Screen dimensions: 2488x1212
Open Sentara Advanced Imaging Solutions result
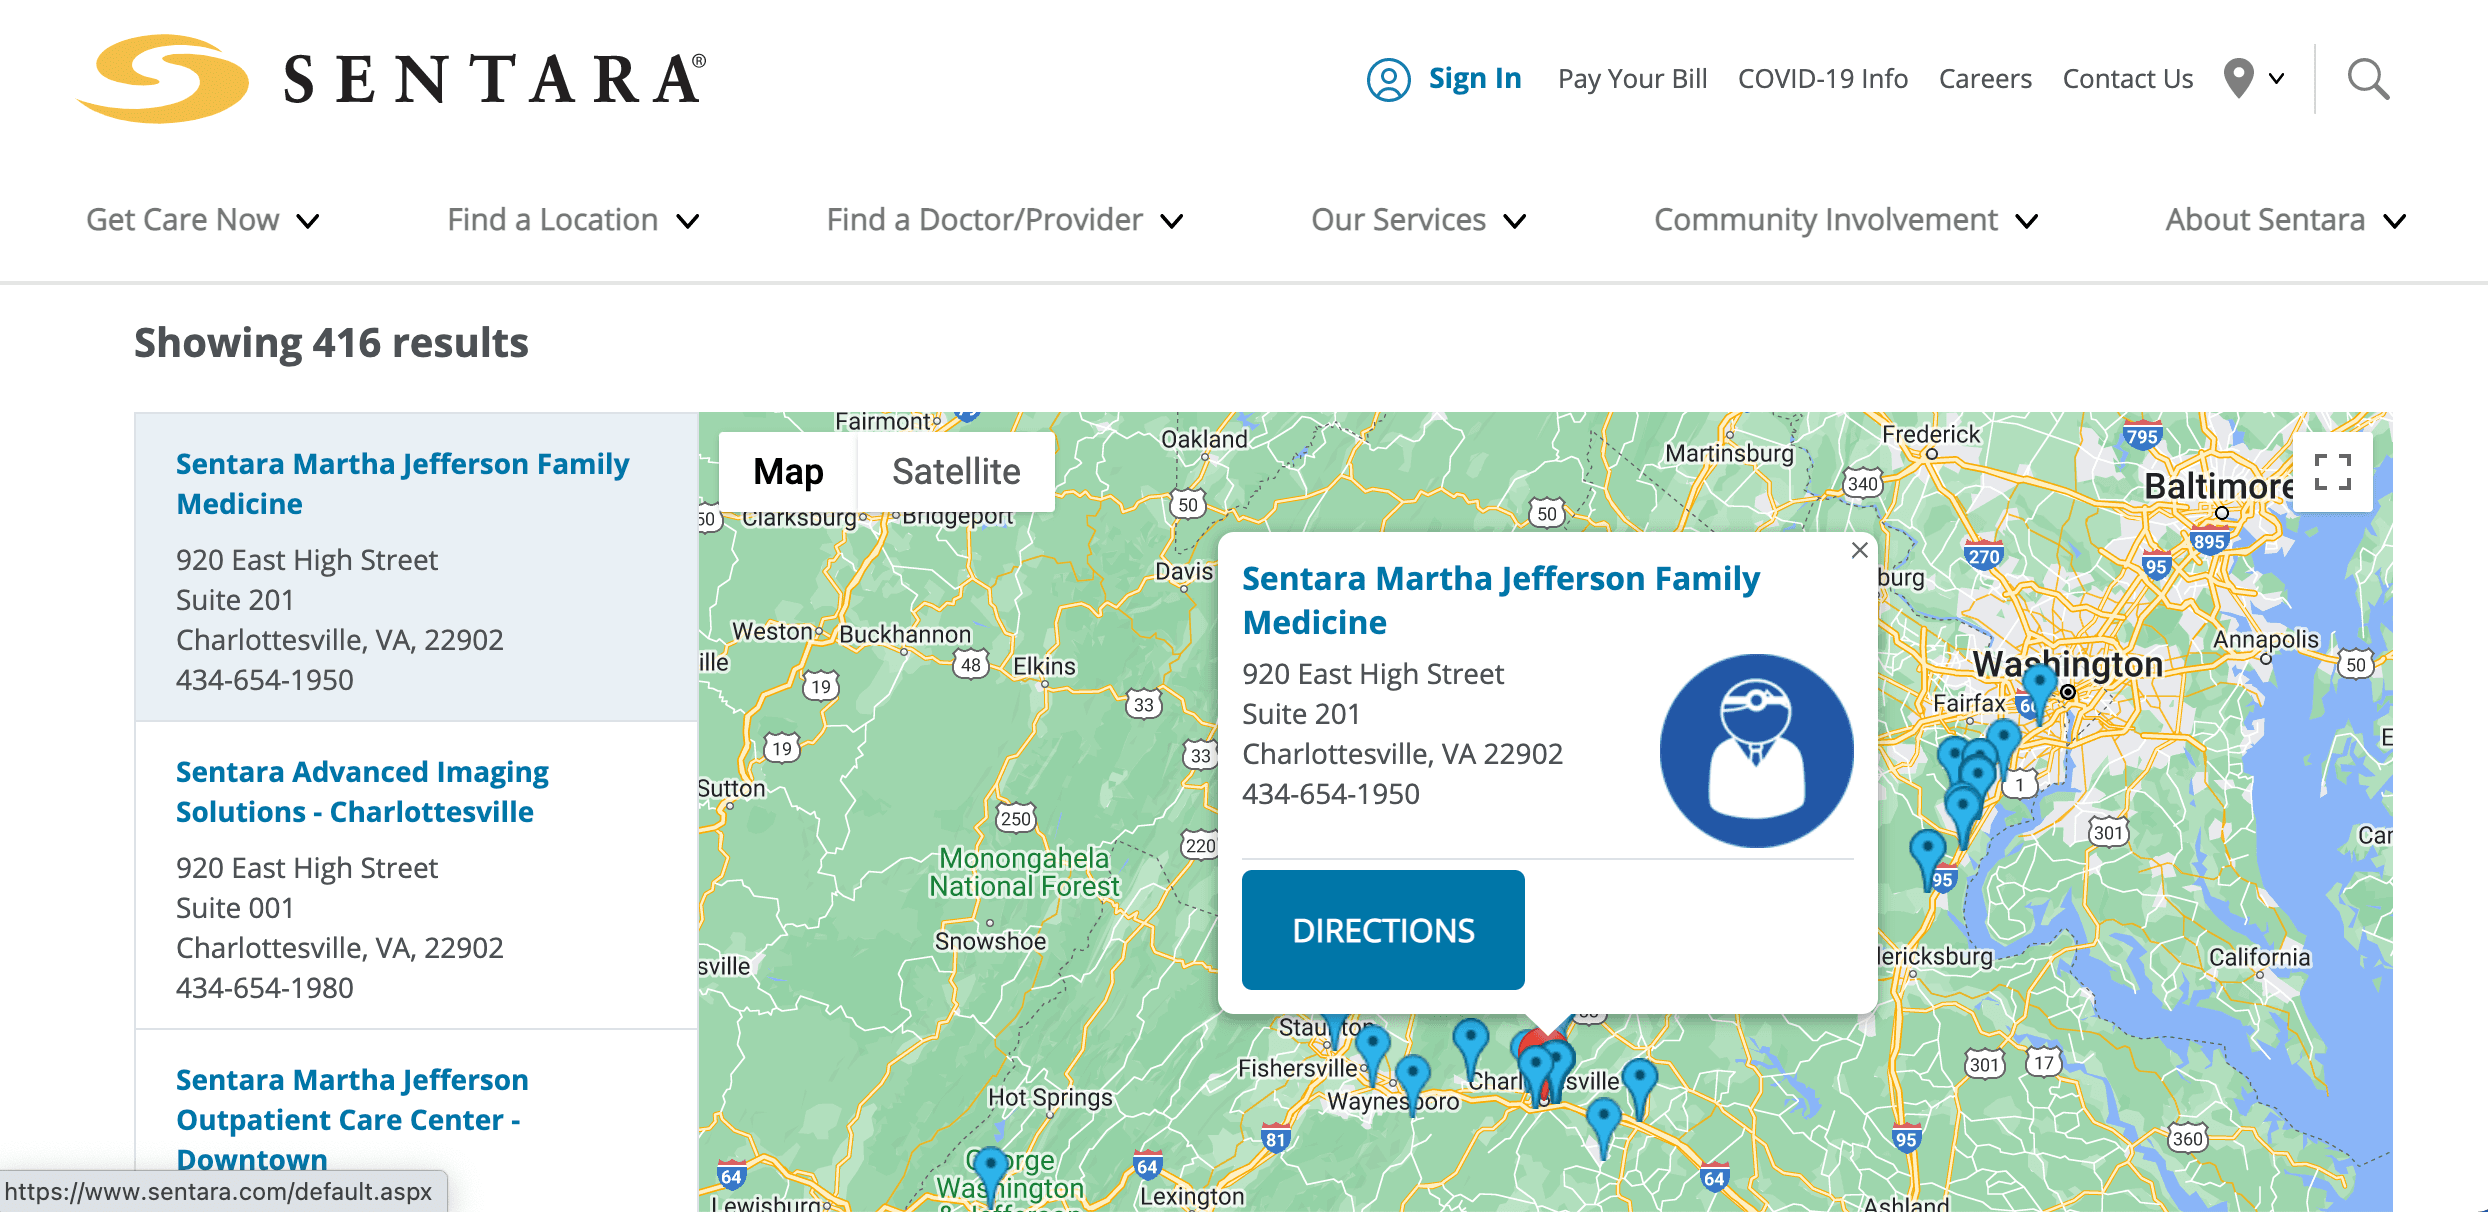[362, 791]
